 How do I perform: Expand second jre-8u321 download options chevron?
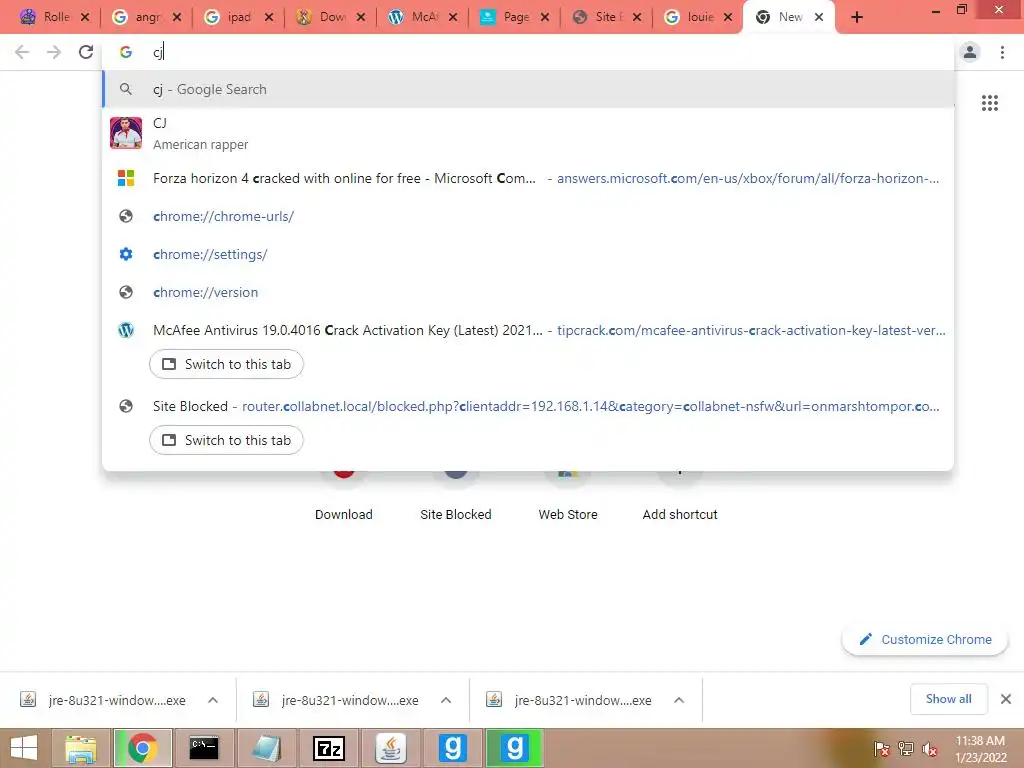pos(446,700)
